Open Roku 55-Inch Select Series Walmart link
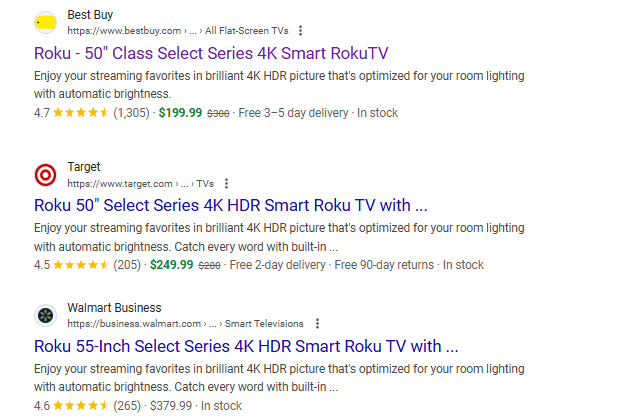 click(x=246, y=346)
